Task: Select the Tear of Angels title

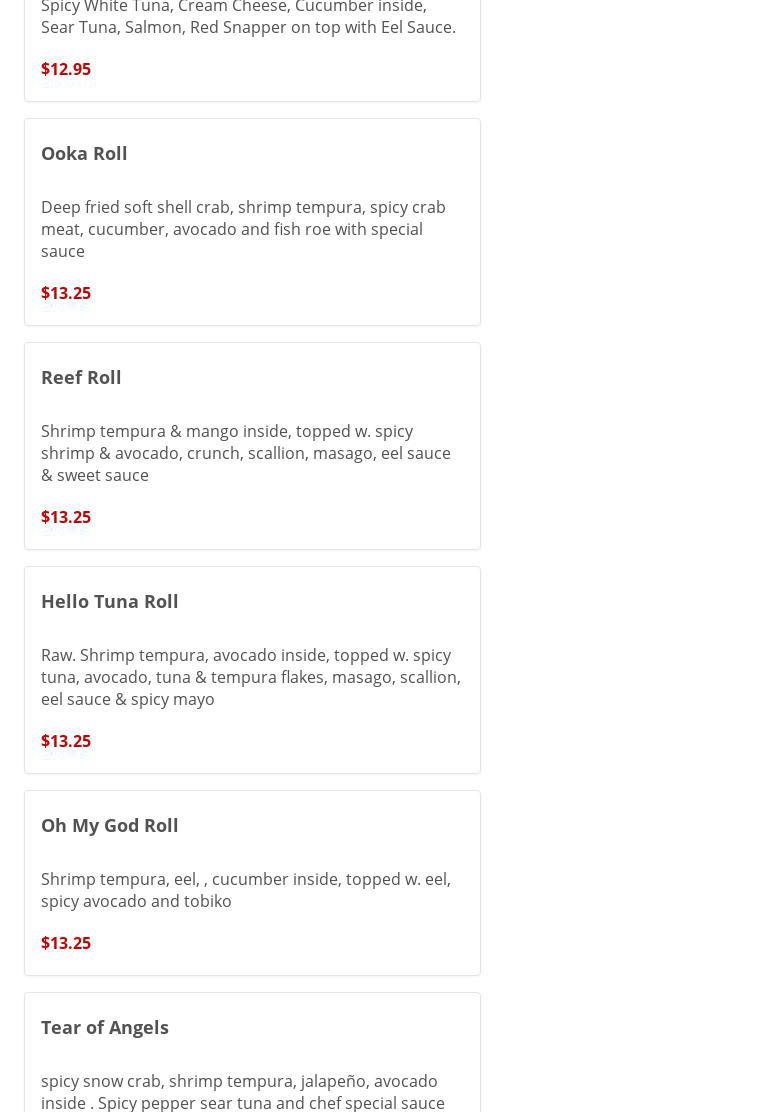Action: coord(104,1027)
